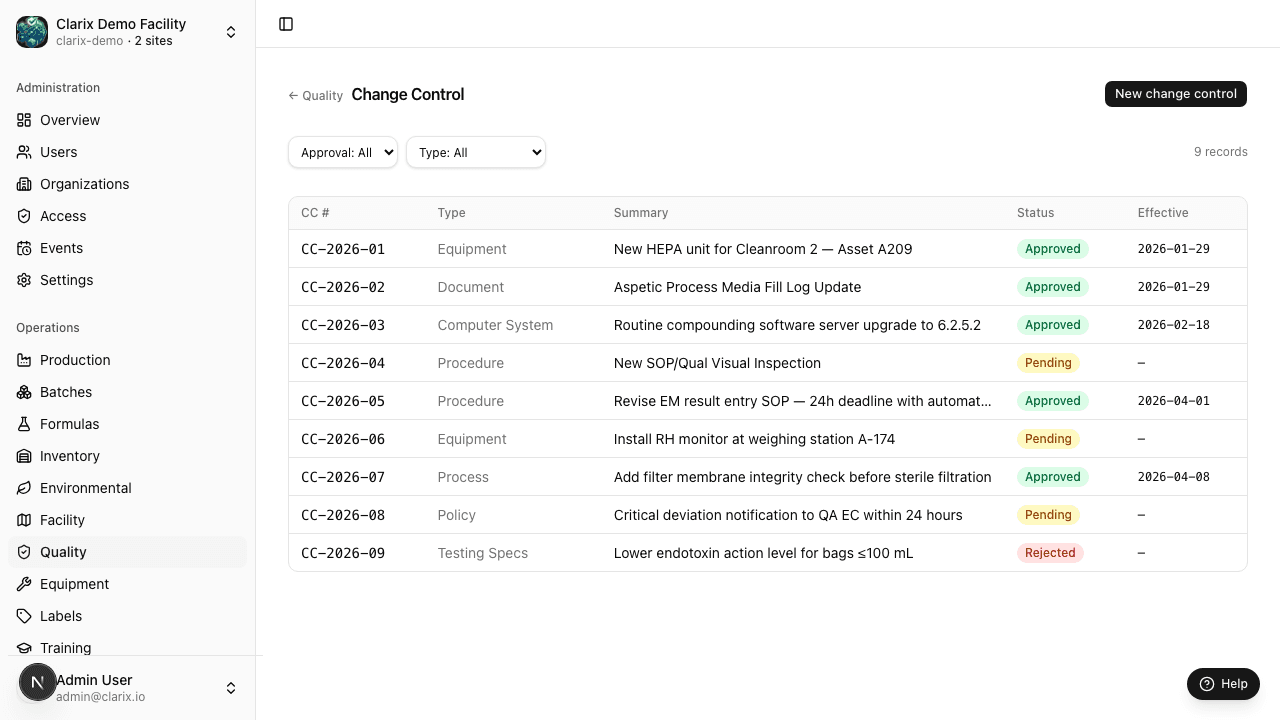The width and height of the screenshot is (1280, 720).
Task: Open the Environmental leaf icon
Action: (24, 488)
